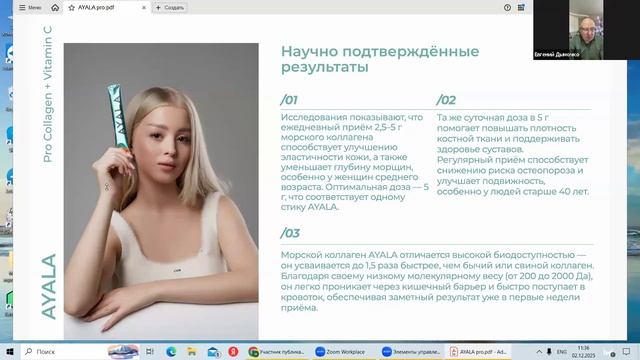
Task: Click the heading Научно подтверждённые результаты
Action: point(380,59)
